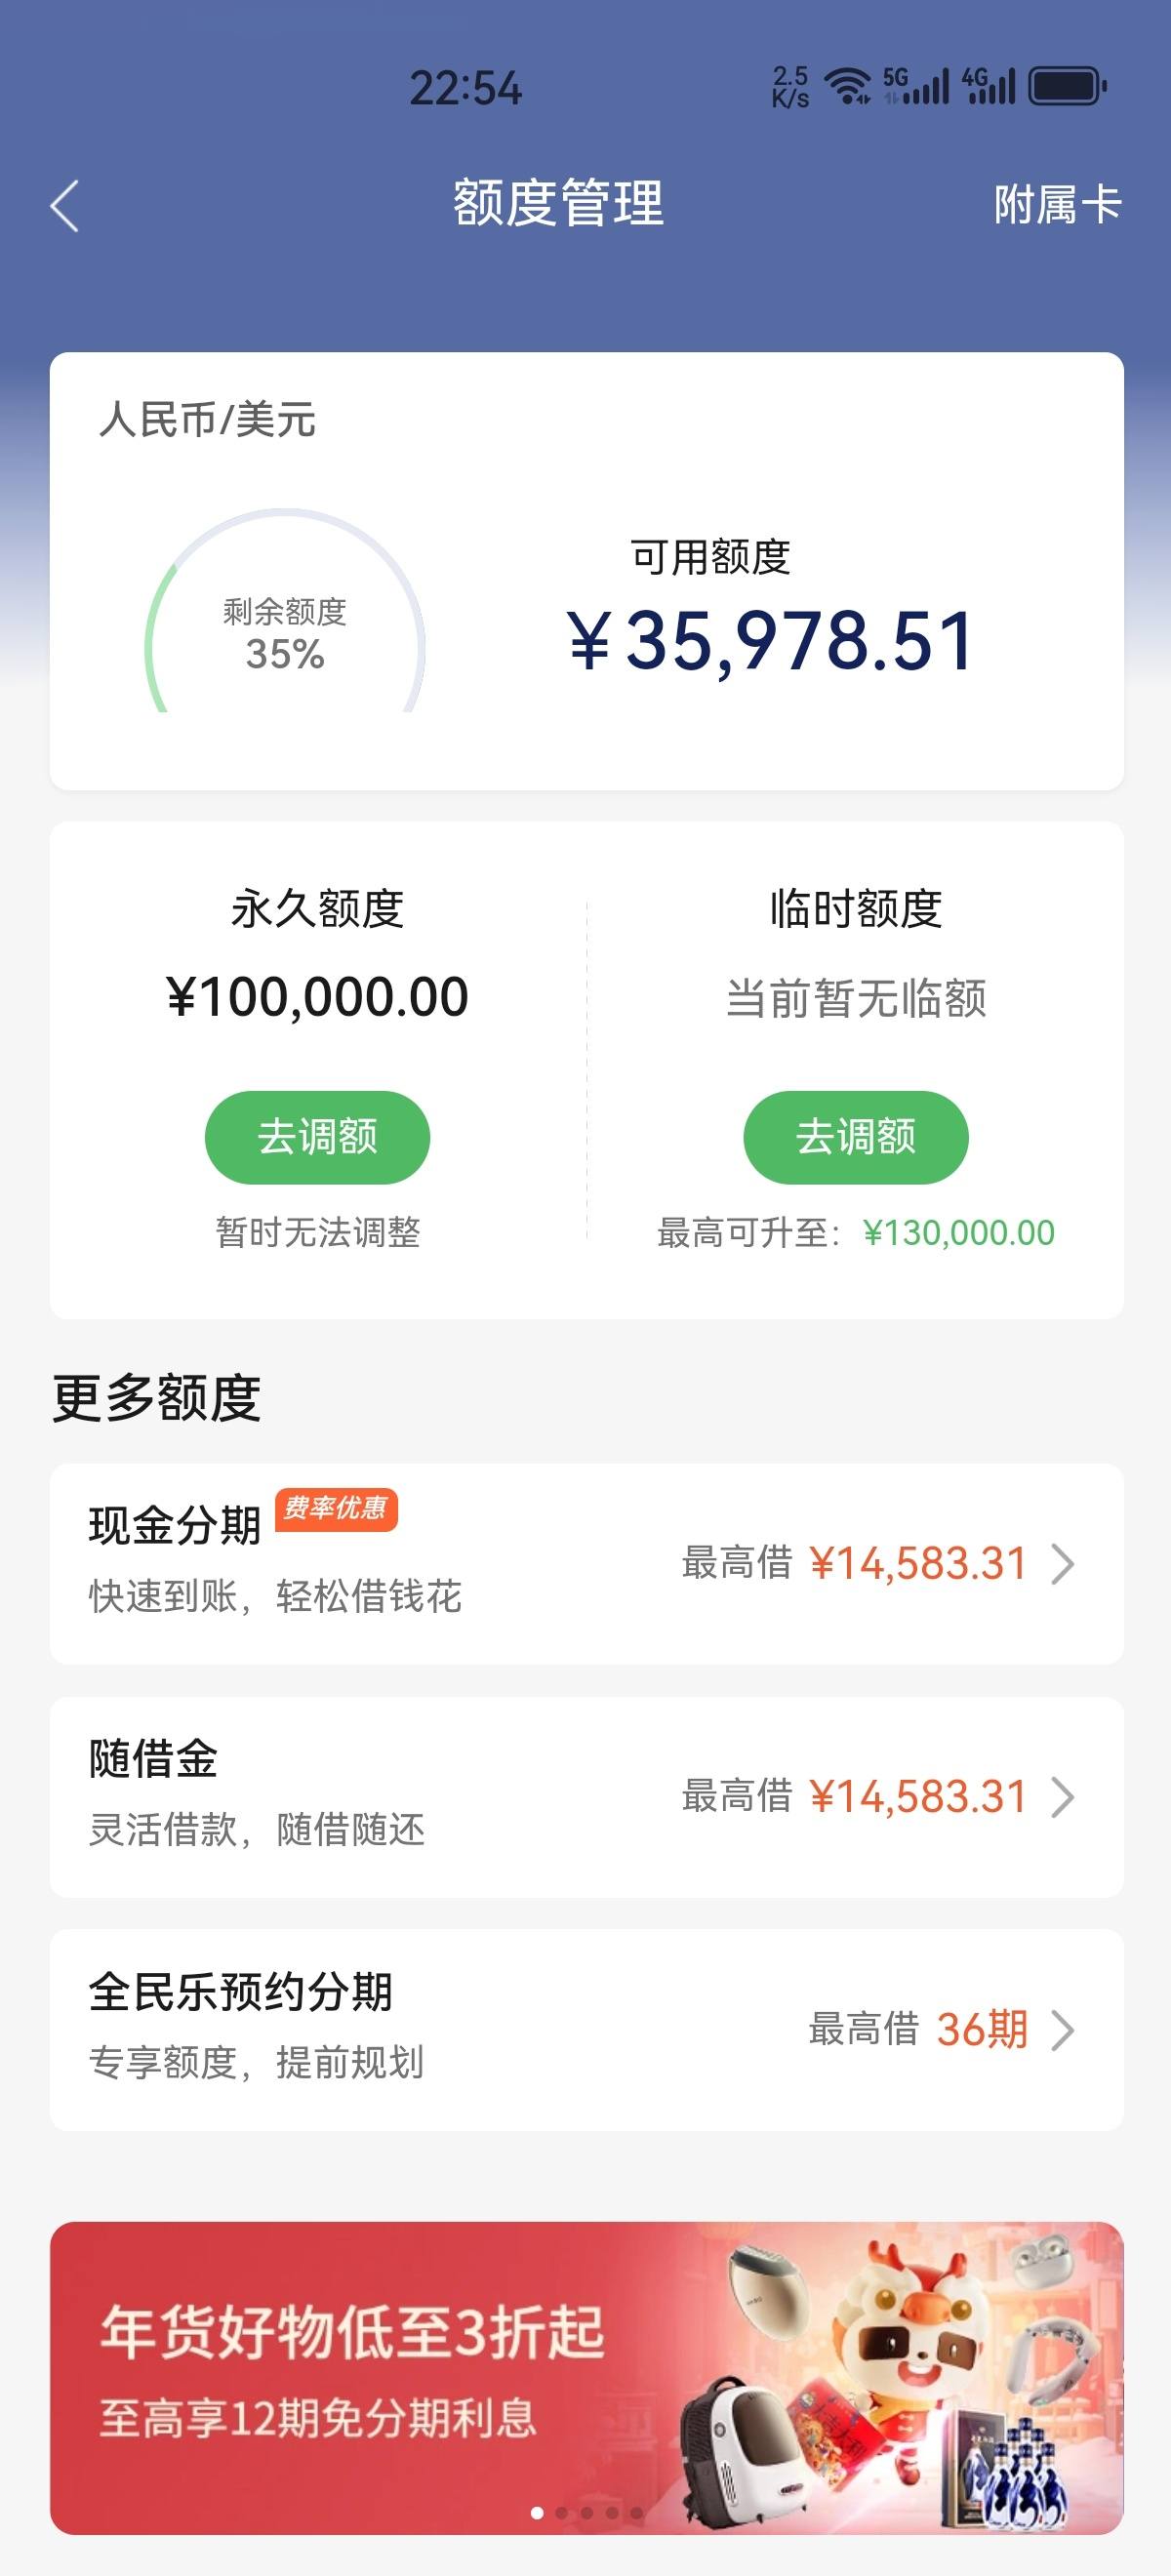Open the 全民乐预约分期 row
This screenshot has height=2576, width=1171.
click(x=586, y=2030)
